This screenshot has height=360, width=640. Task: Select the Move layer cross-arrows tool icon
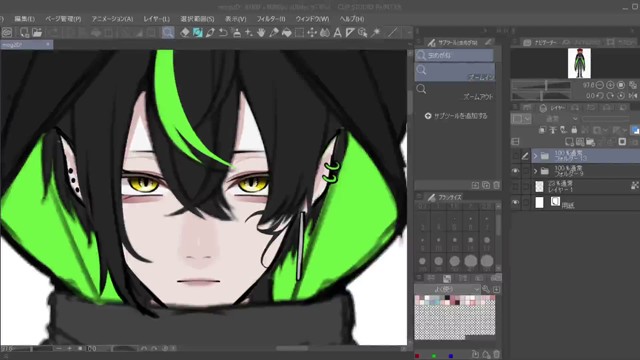tap(312, 33)
